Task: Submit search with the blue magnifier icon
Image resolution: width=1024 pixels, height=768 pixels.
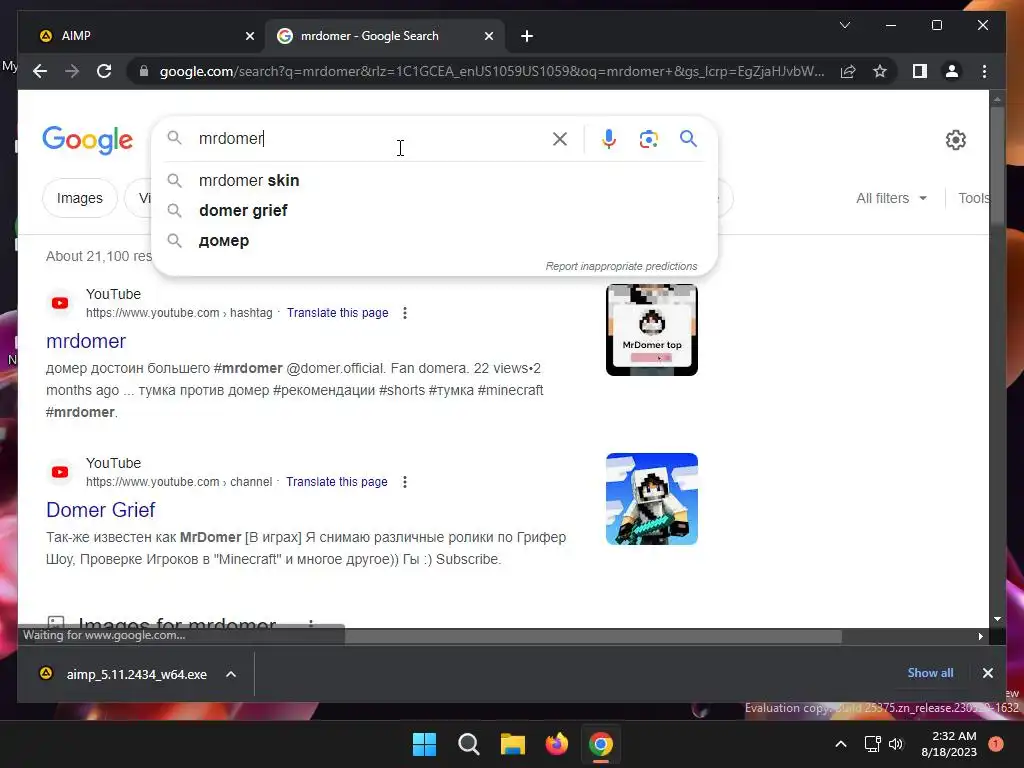Action: click(x=688, y=138)
